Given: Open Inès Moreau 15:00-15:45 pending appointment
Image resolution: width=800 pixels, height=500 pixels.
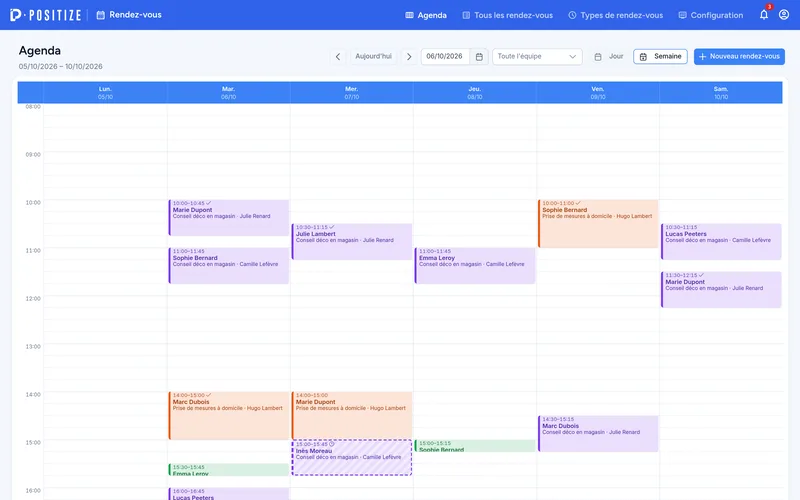Looking at the screenshot, I should click(352, 458).
